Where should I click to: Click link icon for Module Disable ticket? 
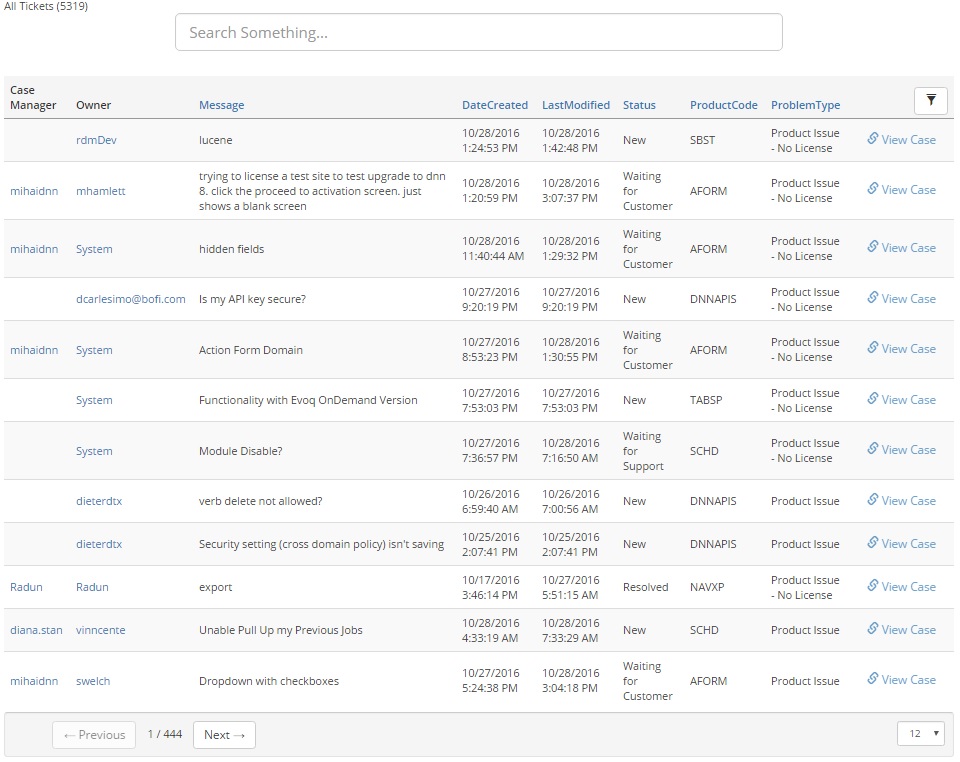[872, 450]
